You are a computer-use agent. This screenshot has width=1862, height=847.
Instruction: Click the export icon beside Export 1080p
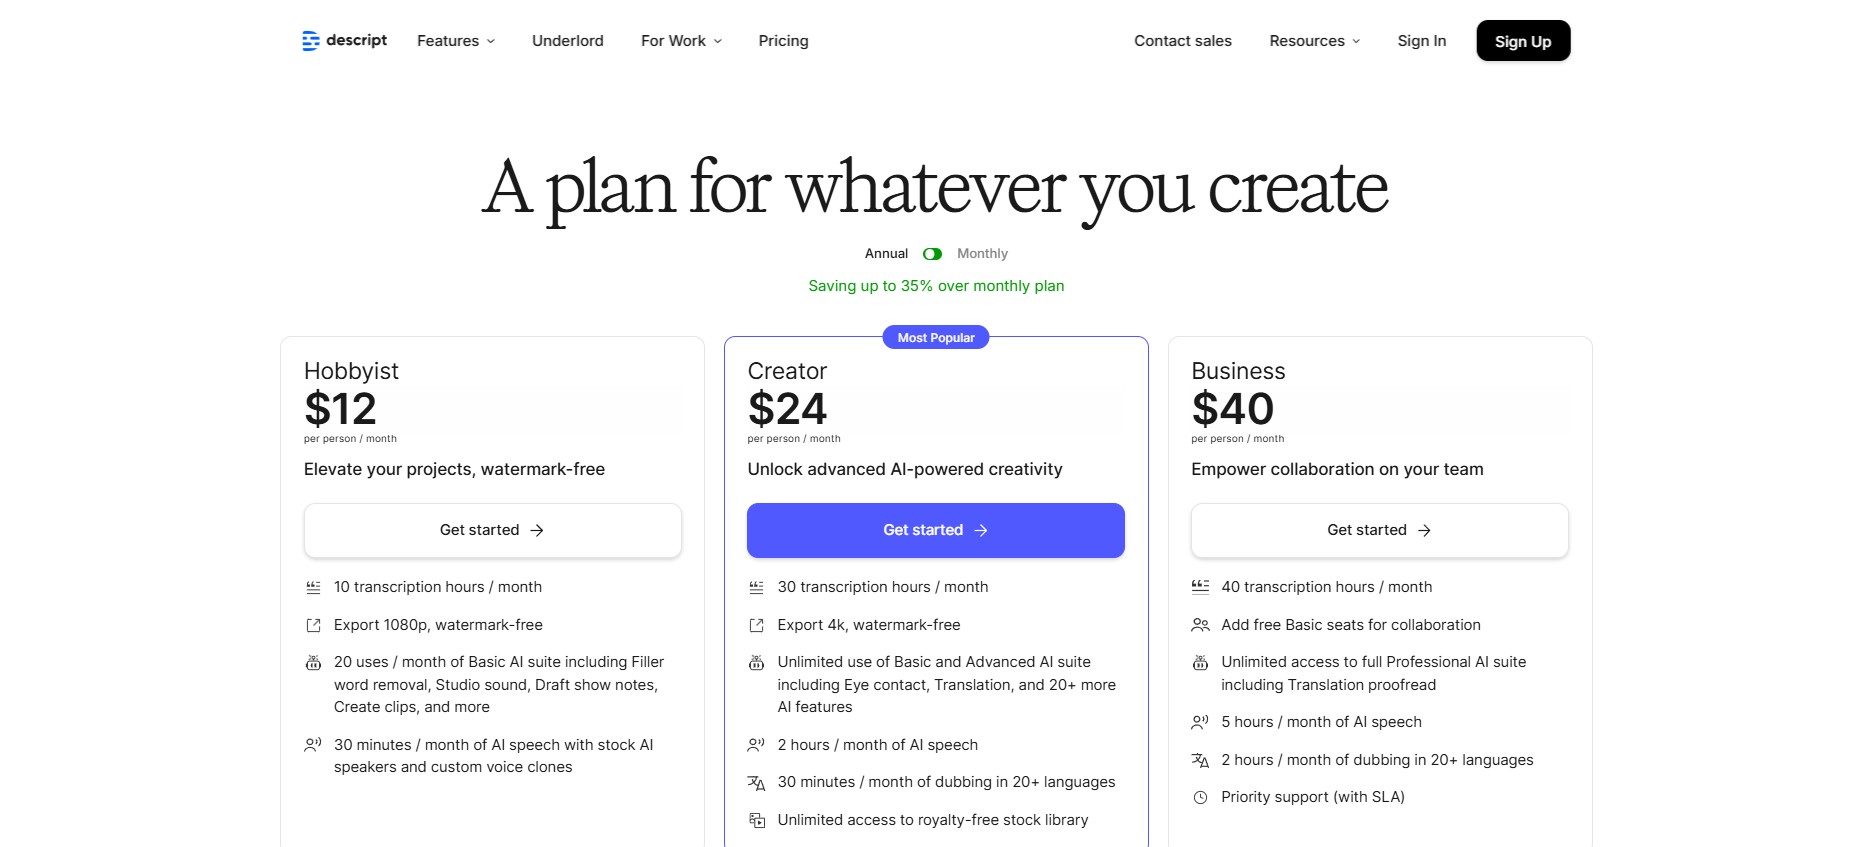tap(313, 625)
